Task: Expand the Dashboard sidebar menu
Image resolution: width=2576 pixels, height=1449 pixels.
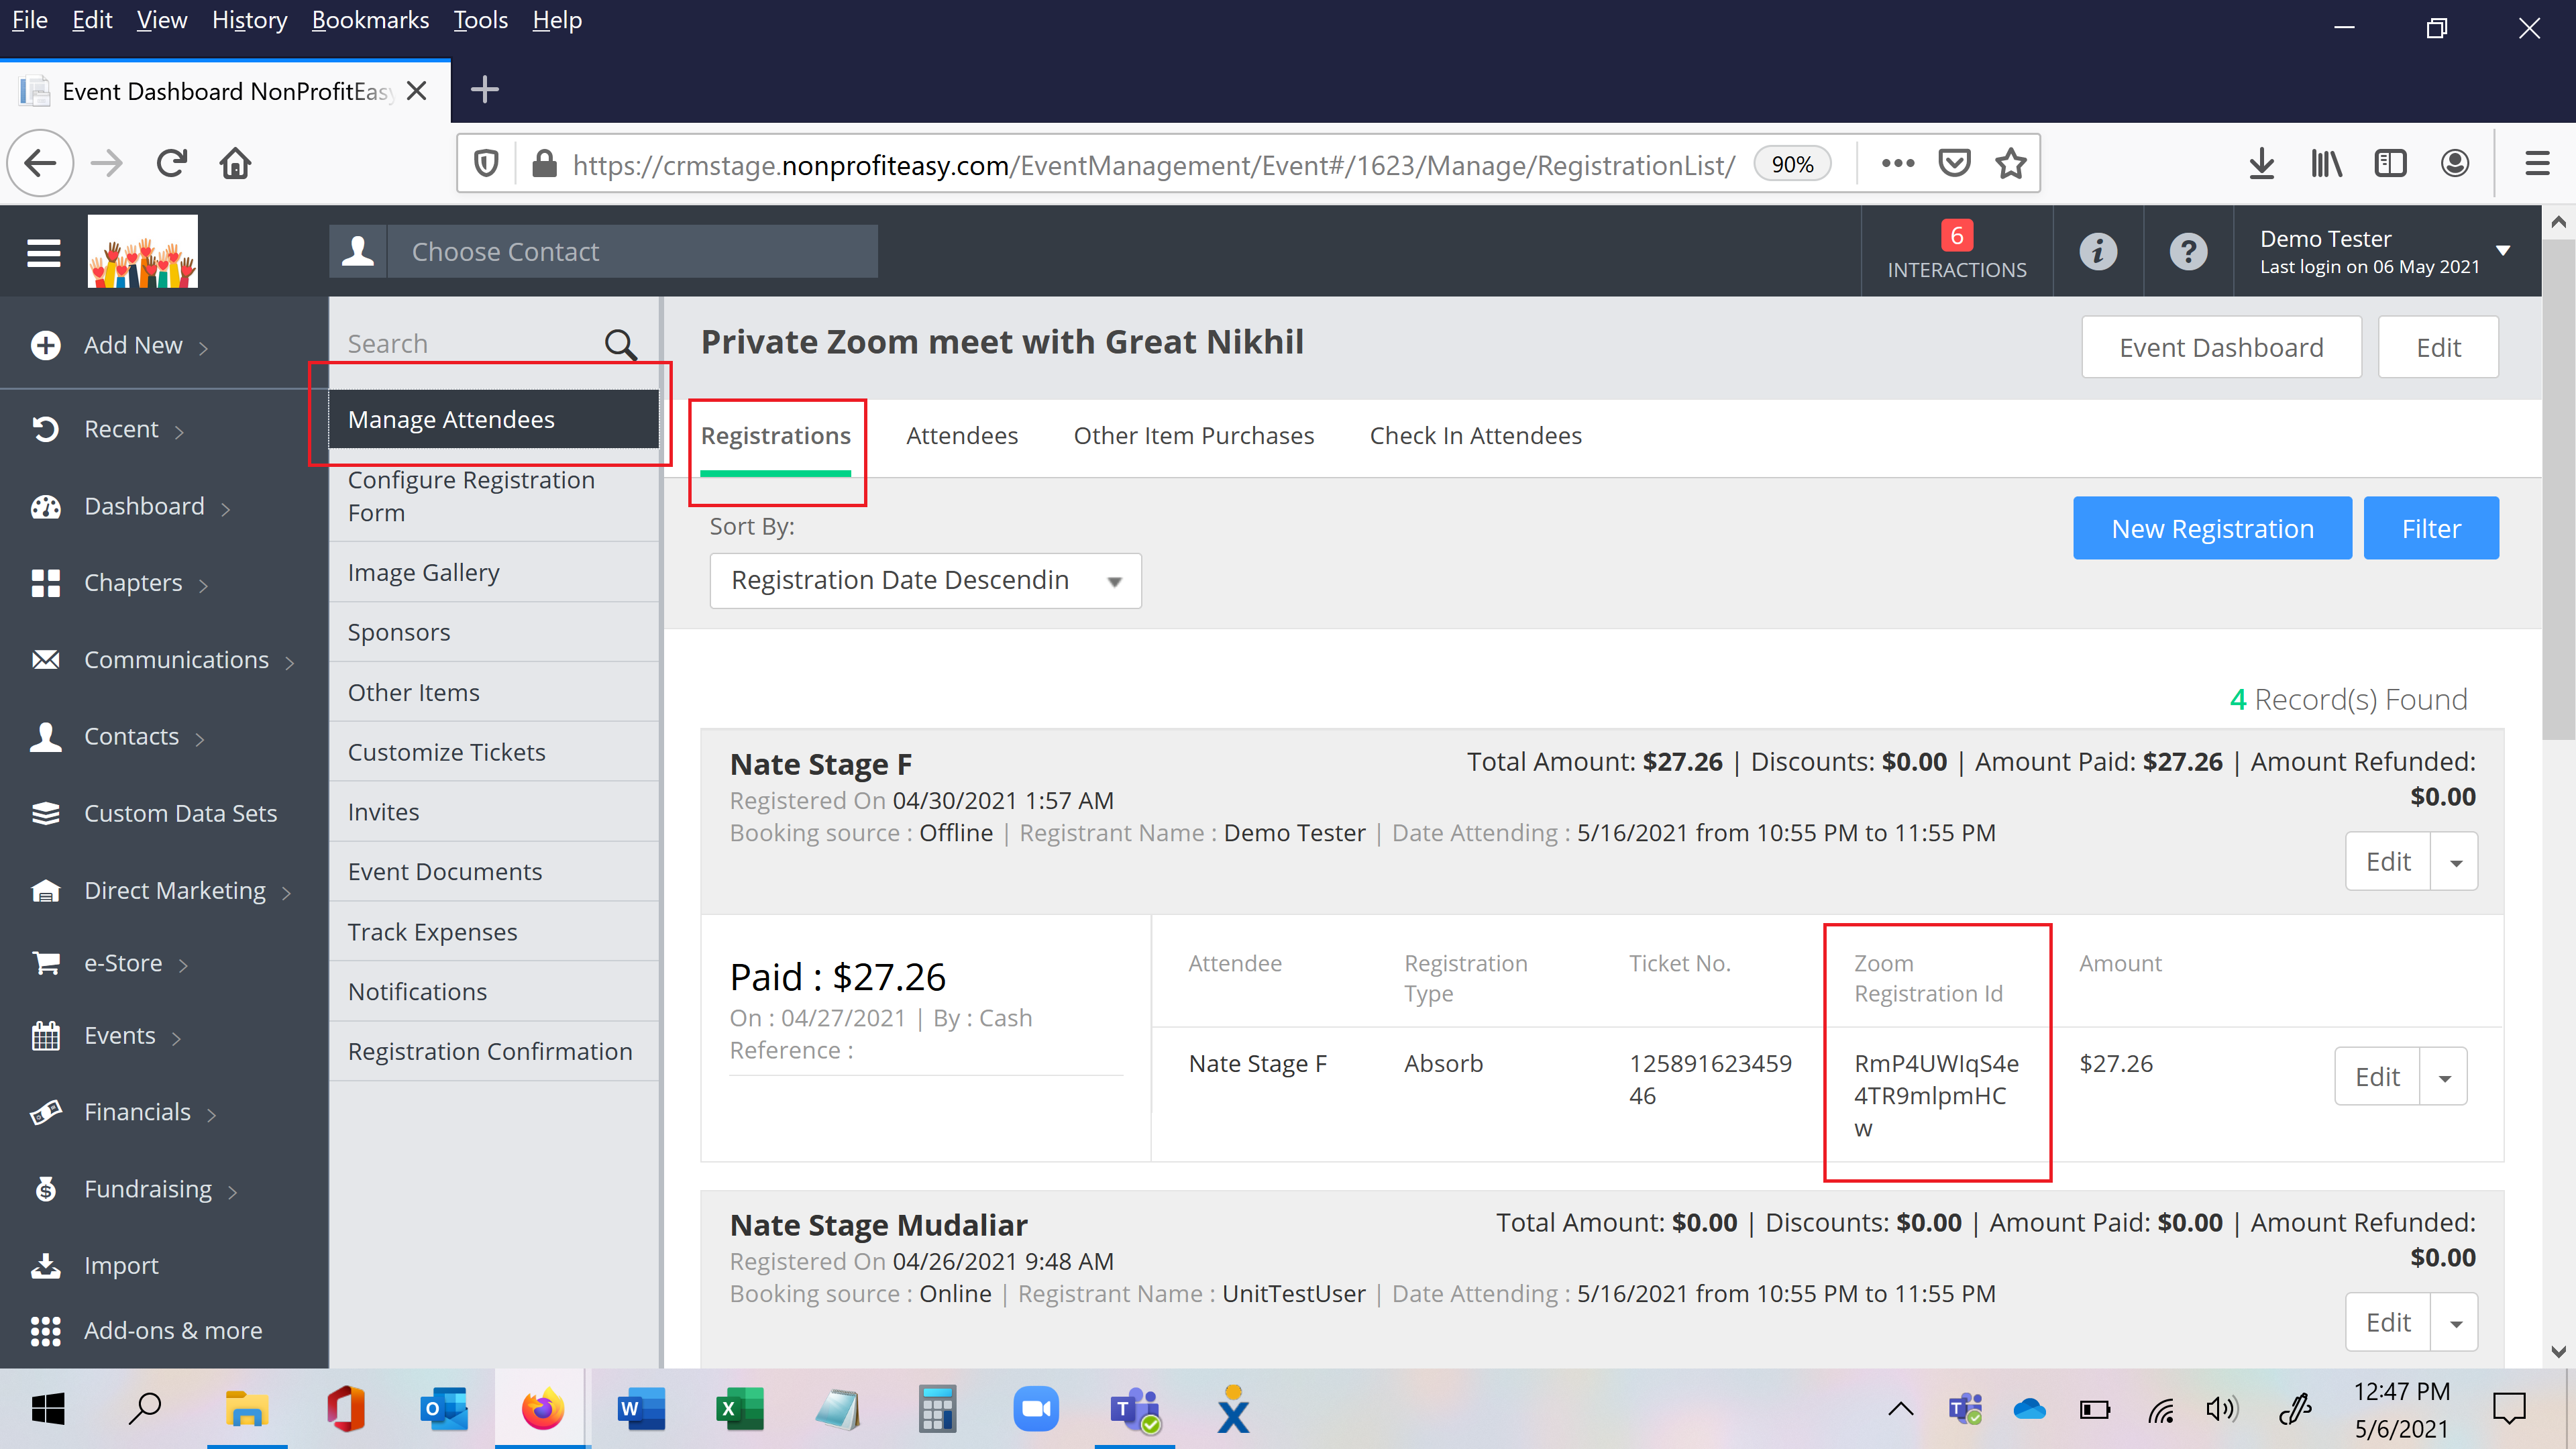Action: [x=131, y=506]
